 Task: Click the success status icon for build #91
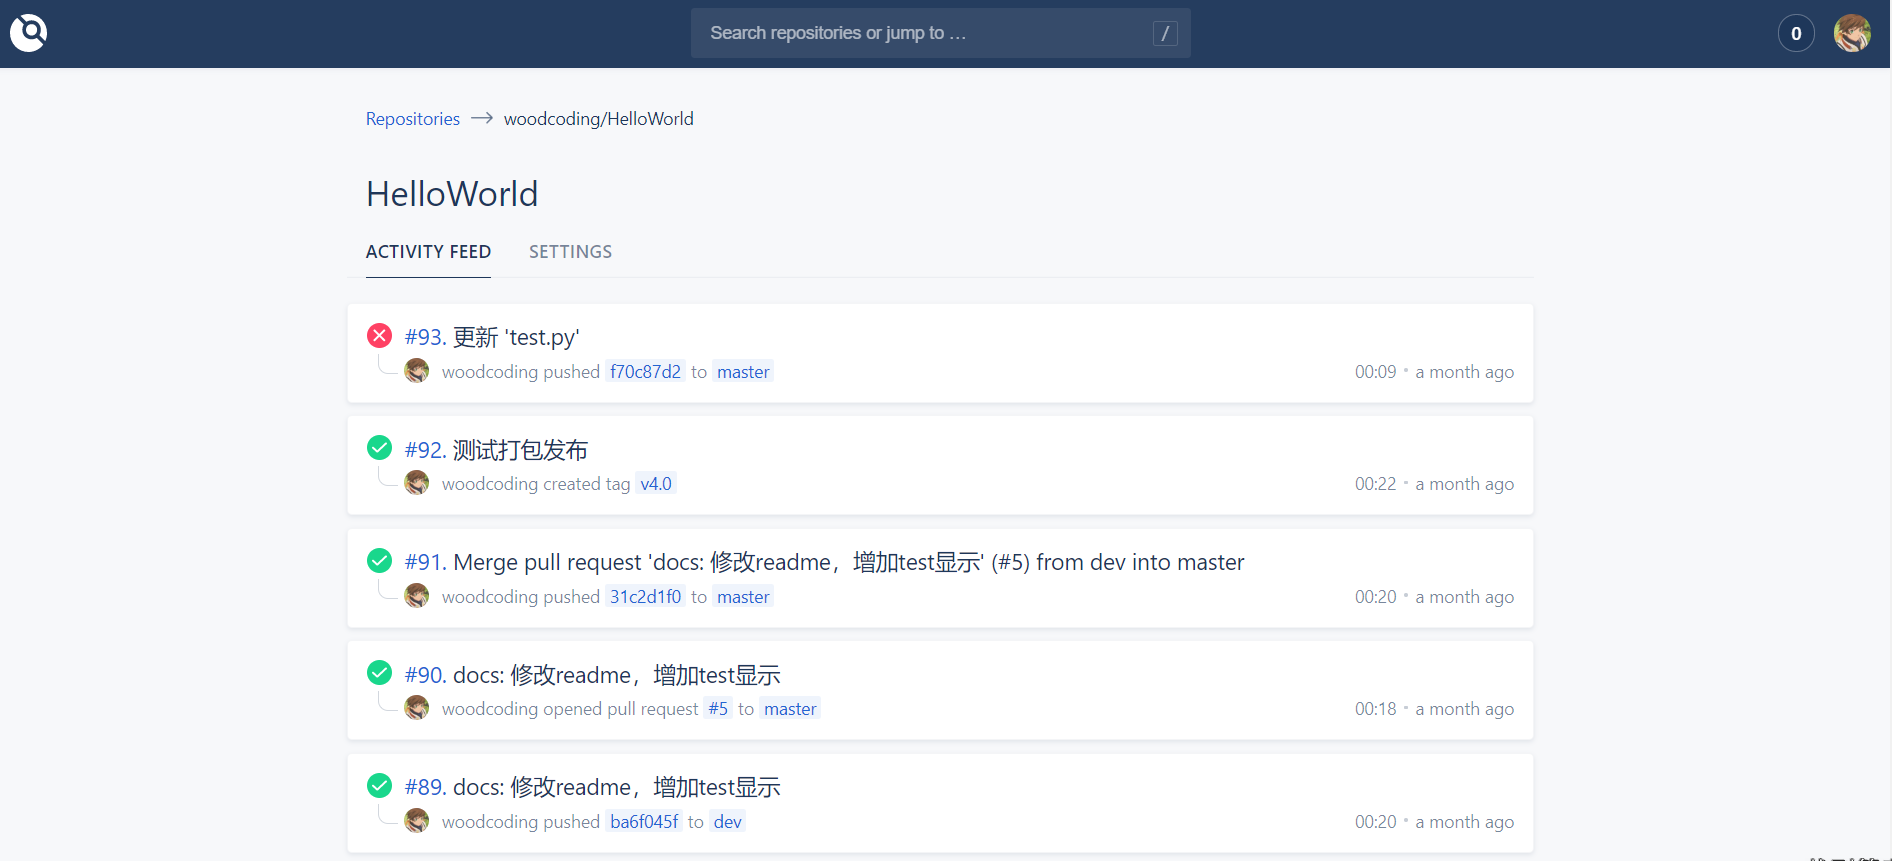(379, 561)
